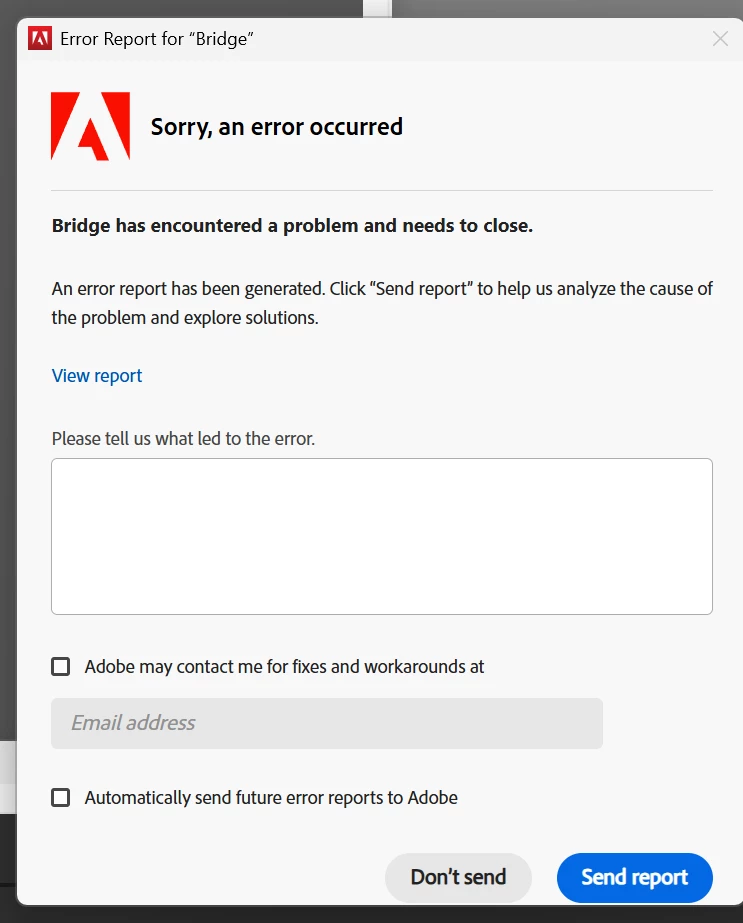This screenshot has width=743, height=923.
Task: Enable the Adobe may contact me checkbox
Action: click(61, 667)
